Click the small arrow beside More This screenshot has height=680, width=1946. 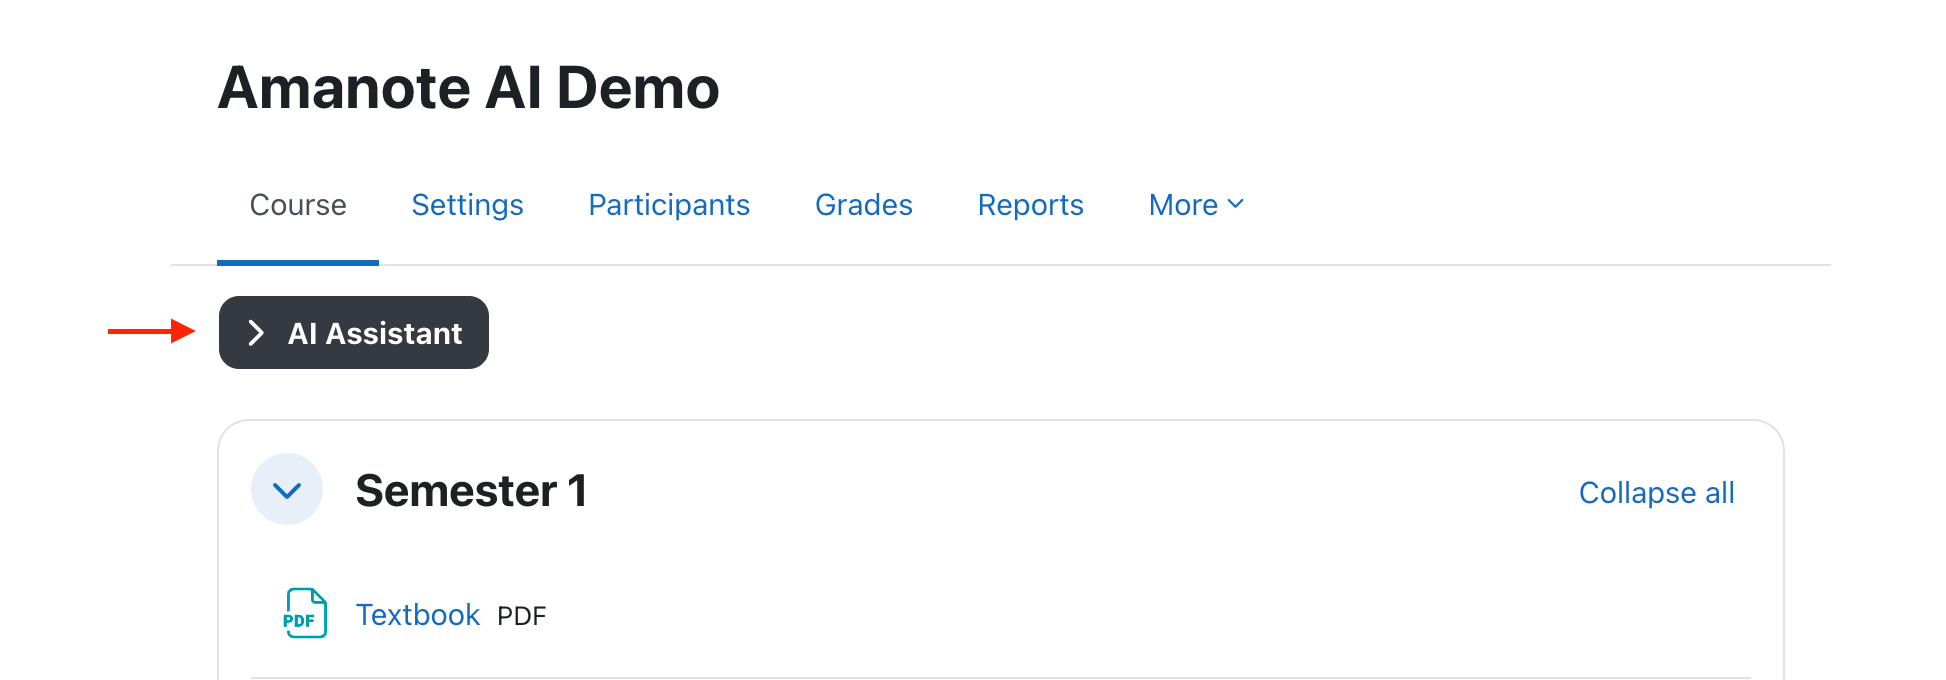click(1236, 204)
